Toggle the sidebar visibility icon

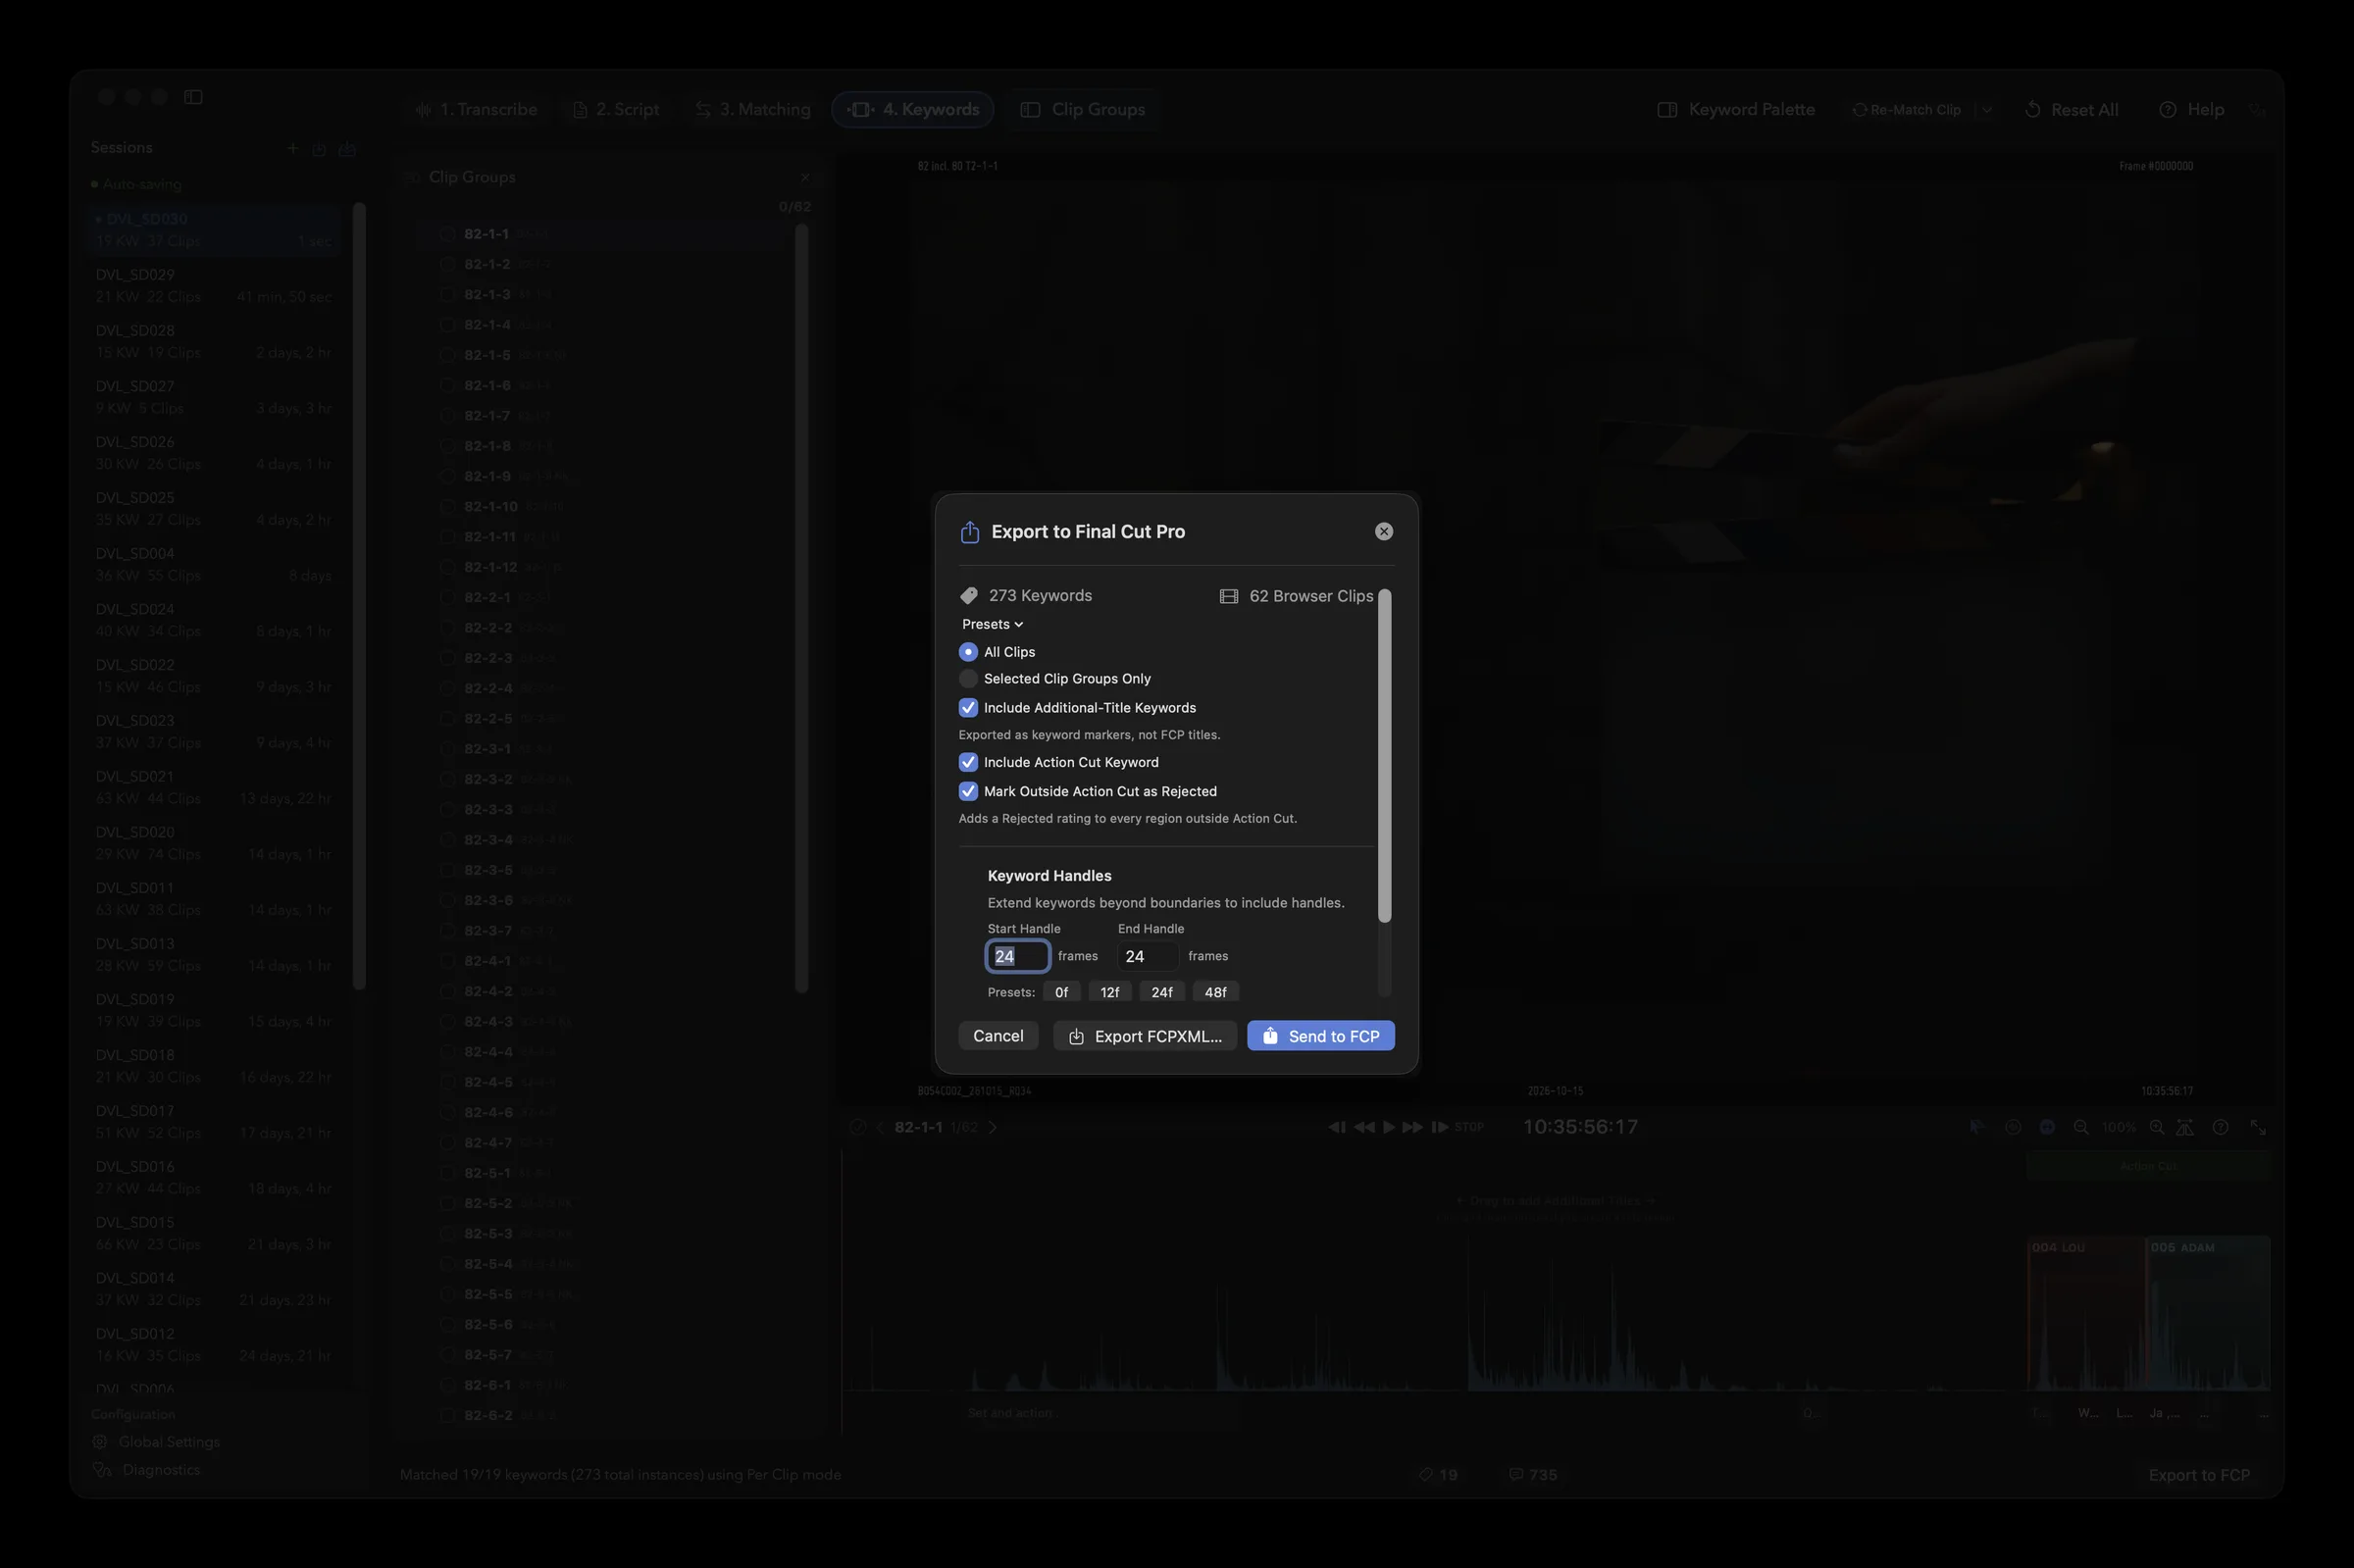[193, 97]
